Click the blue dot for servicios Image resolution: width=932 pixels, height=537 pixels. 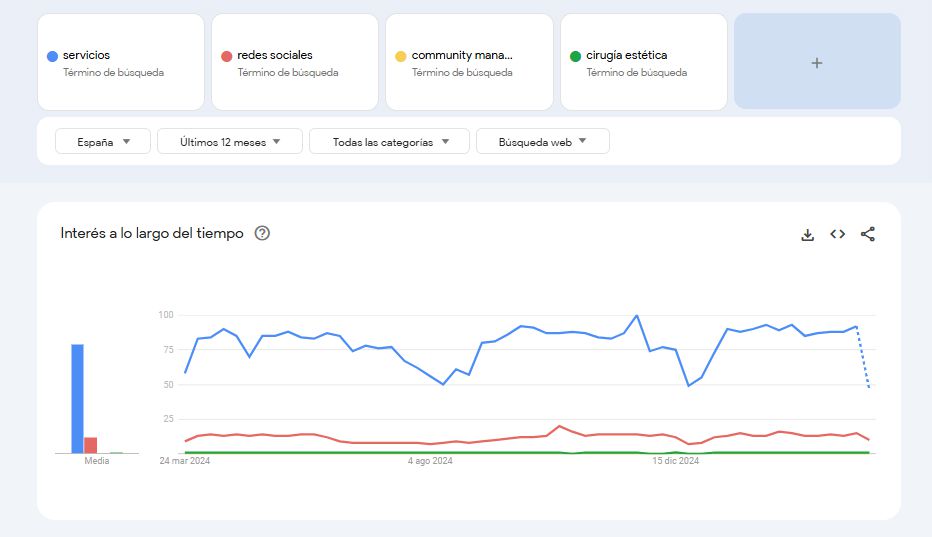tap(52, 56)
